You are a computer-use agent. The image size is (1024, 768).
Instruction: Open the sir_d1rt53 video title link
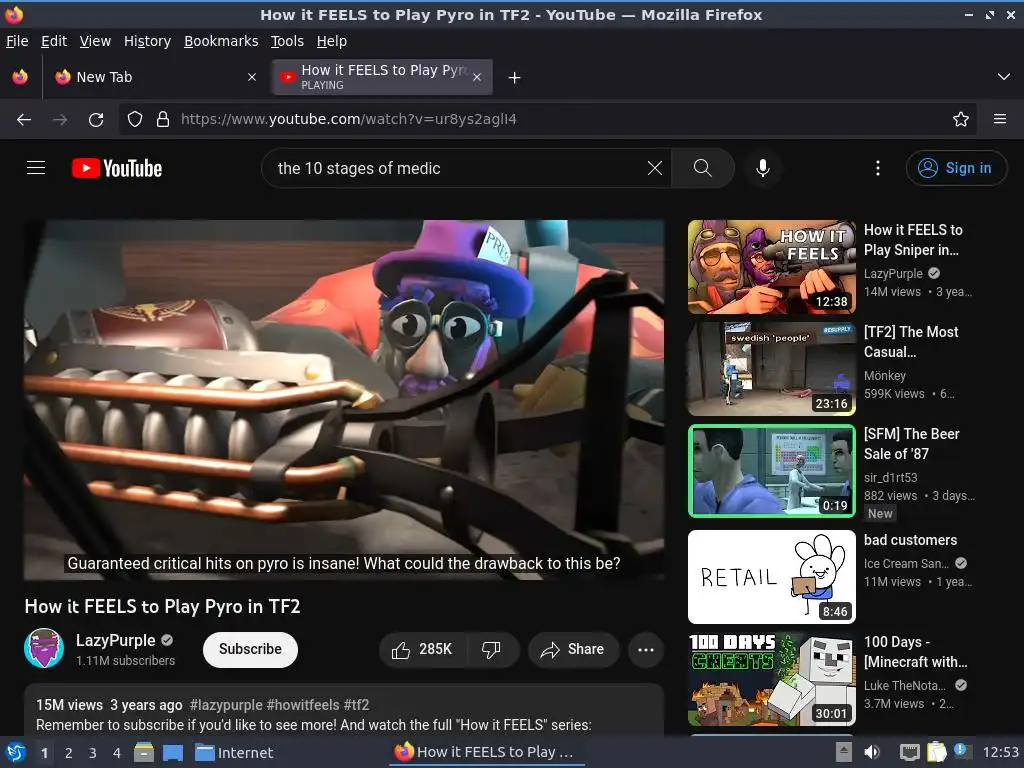click(912, 444)
